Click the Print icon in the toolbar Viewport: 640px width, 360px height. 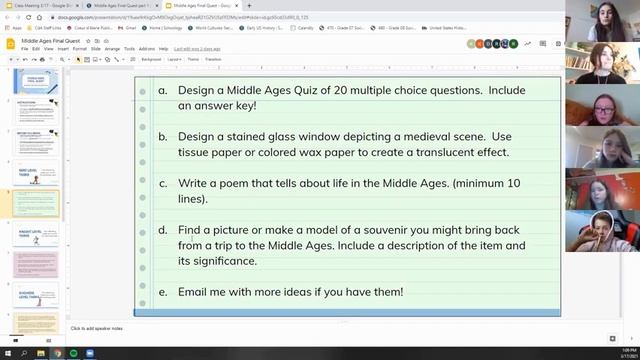(x=42, y=60)
